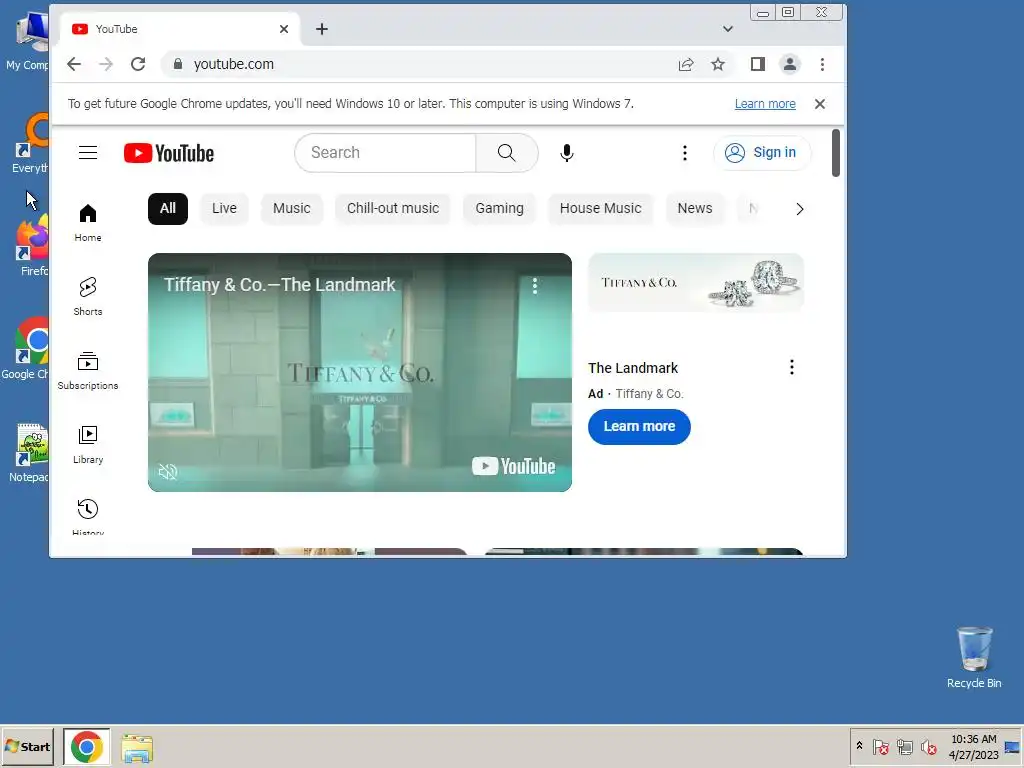Open File Explorer from the taskbar
This screenshot has width=1024, height=768.
click(137, 748)
